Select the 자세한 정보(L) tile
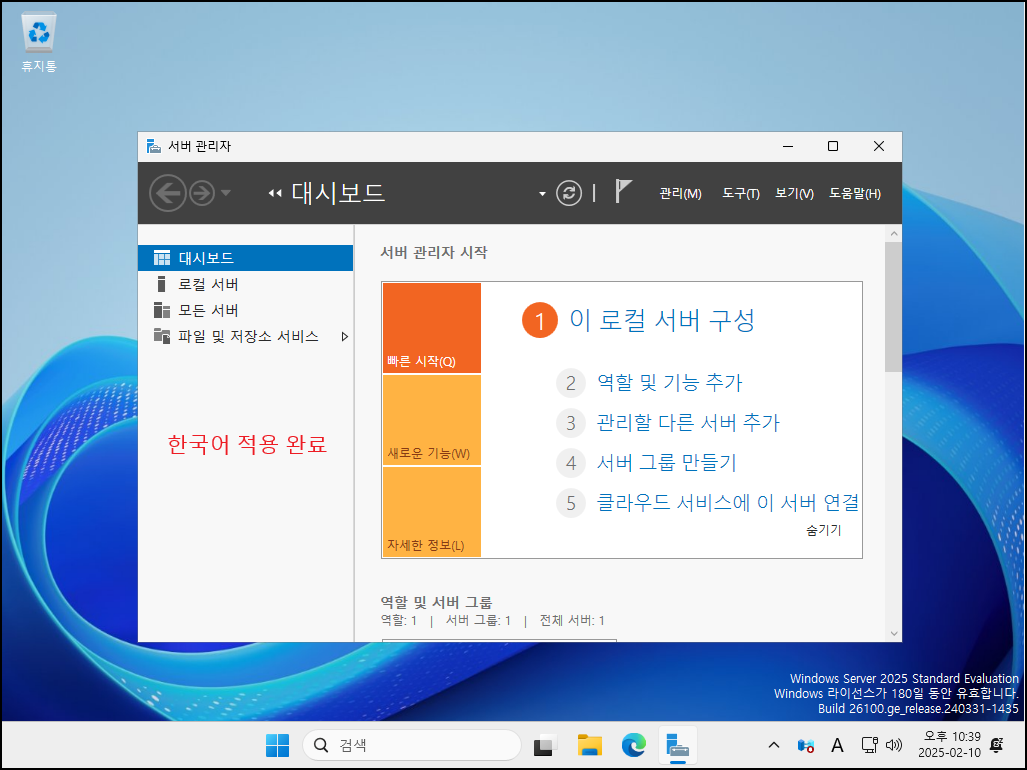Screen dimensions: 1027x770 tap(432, 512)
